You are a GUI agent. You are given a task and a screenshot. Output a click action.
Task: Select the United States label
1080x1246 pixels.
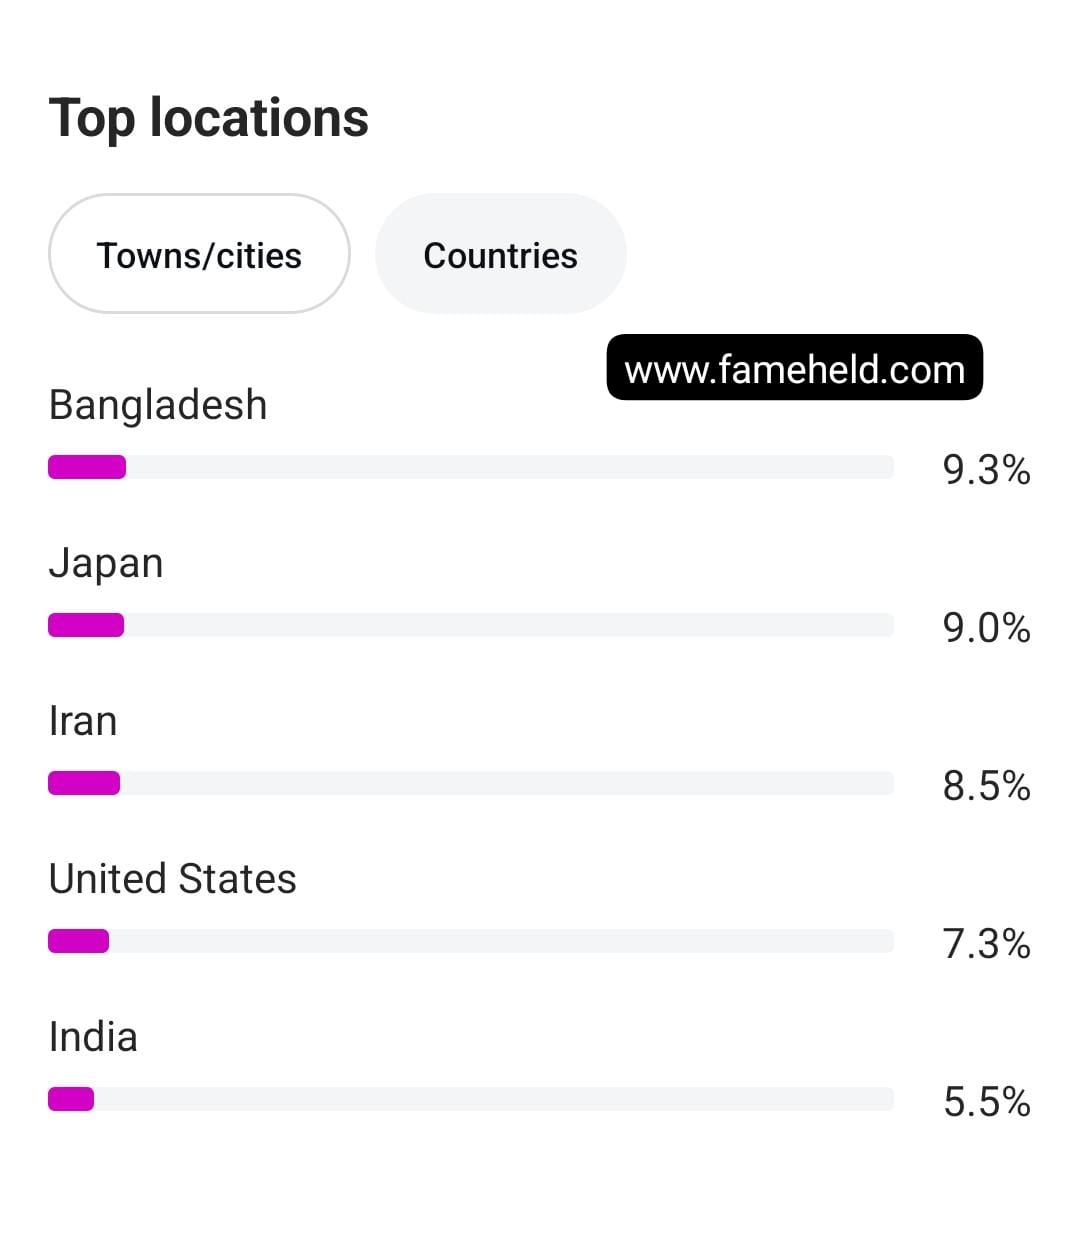tap(173, 879)
